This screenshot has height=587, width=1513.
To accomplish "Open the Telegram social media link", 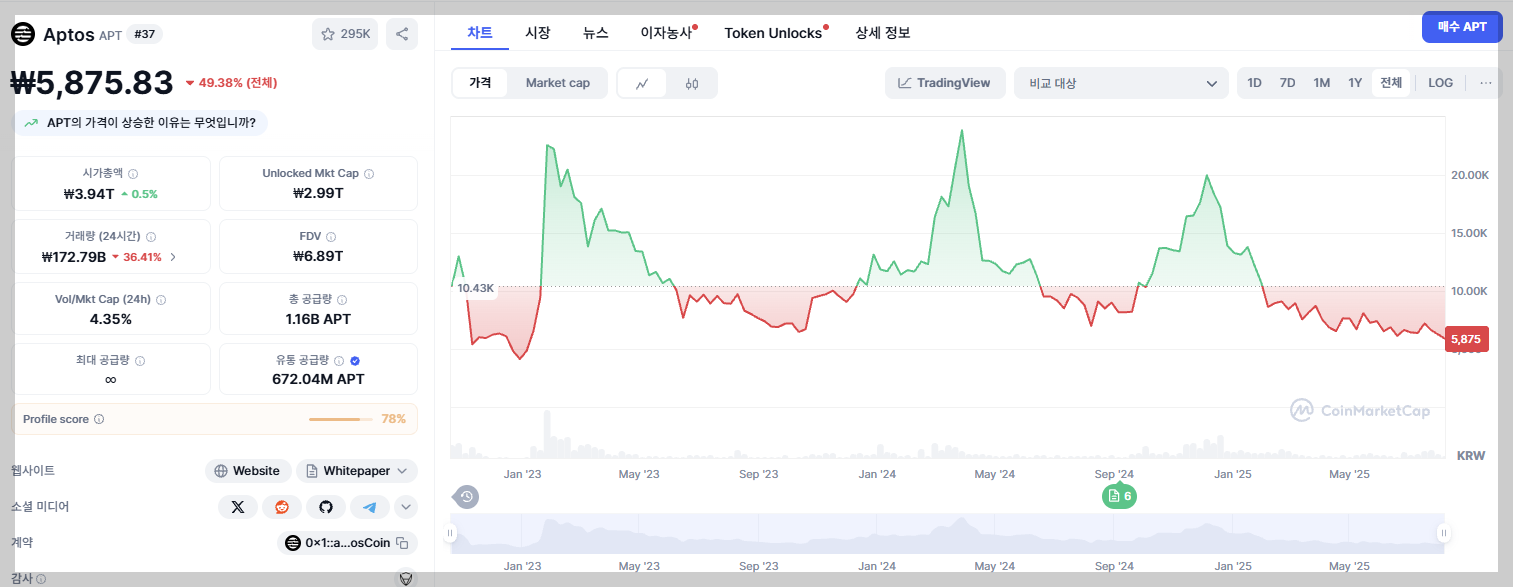I will (370, 507).
